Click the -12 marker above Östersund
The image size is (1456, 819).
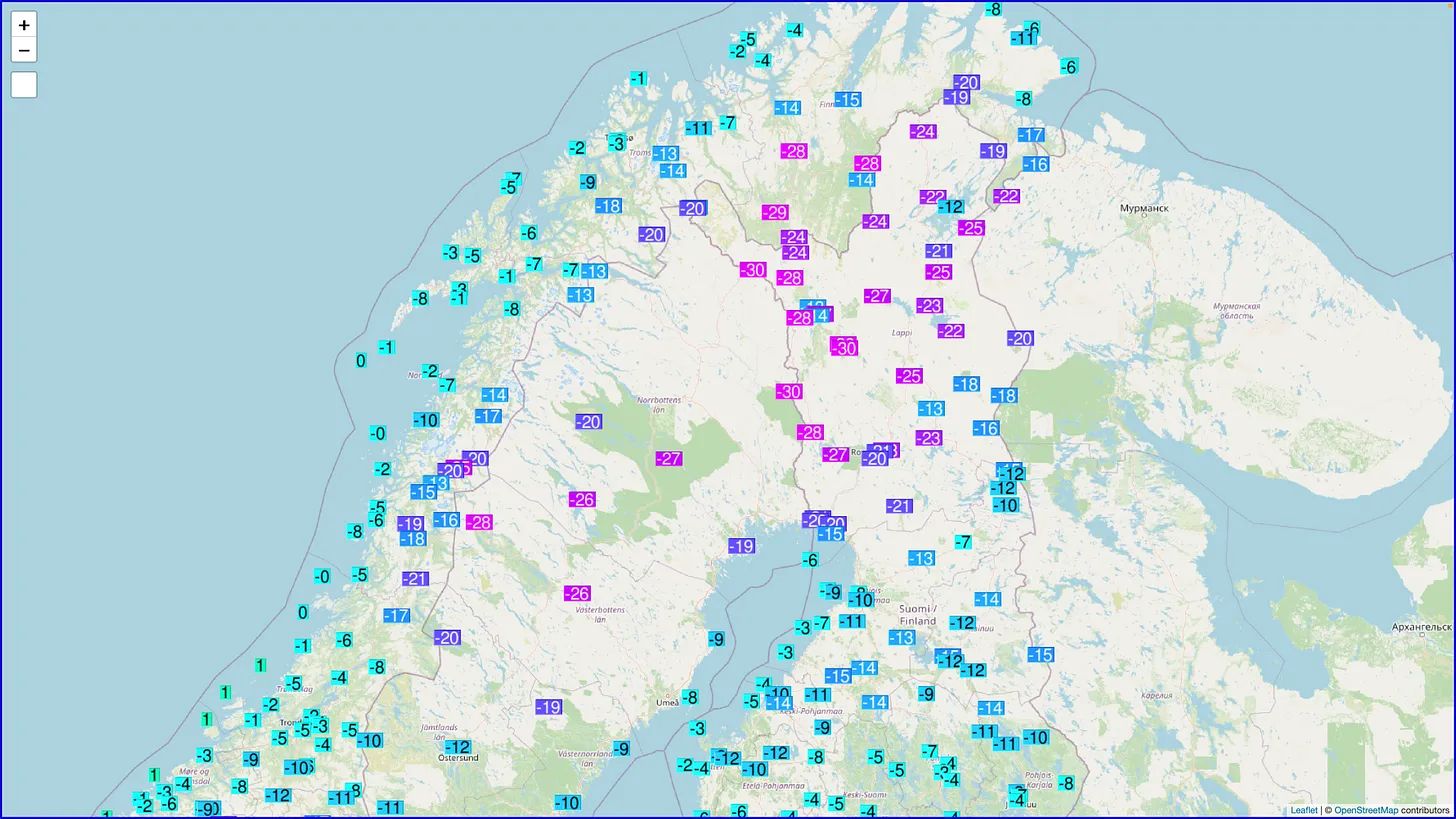(458, 747)
